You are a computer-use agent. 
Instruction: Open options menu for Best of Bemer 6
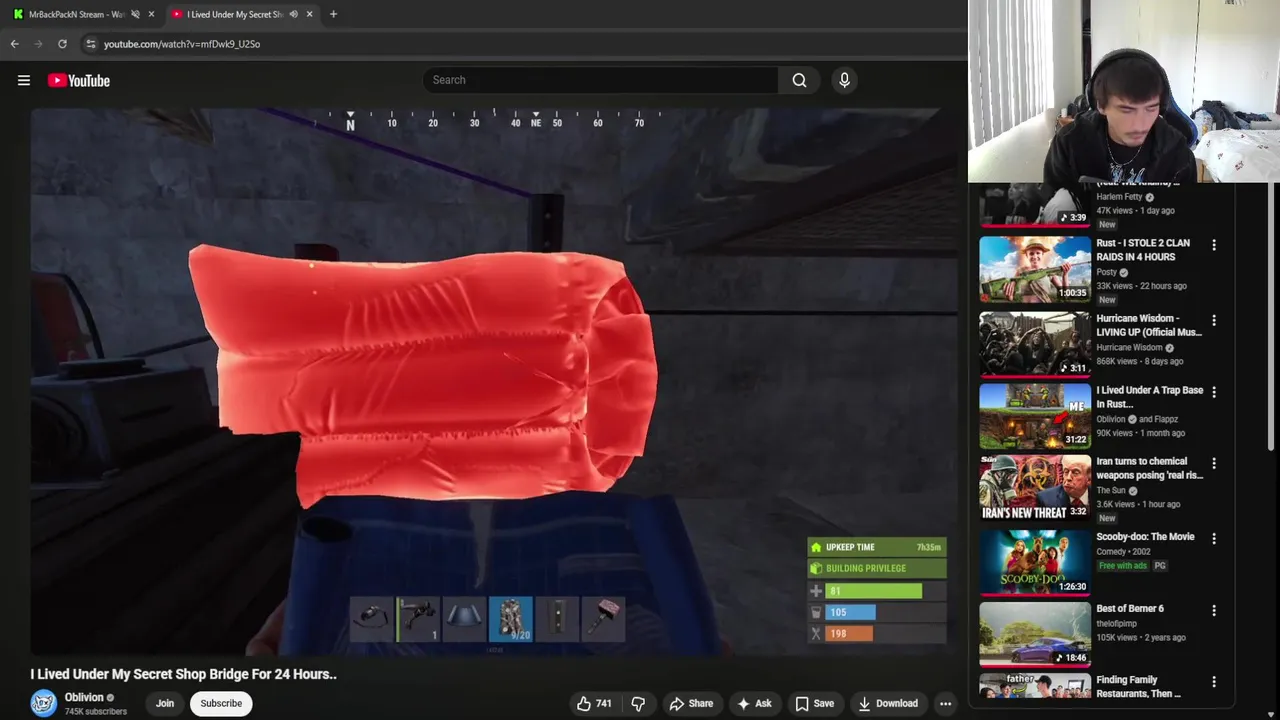point(1214,610)
